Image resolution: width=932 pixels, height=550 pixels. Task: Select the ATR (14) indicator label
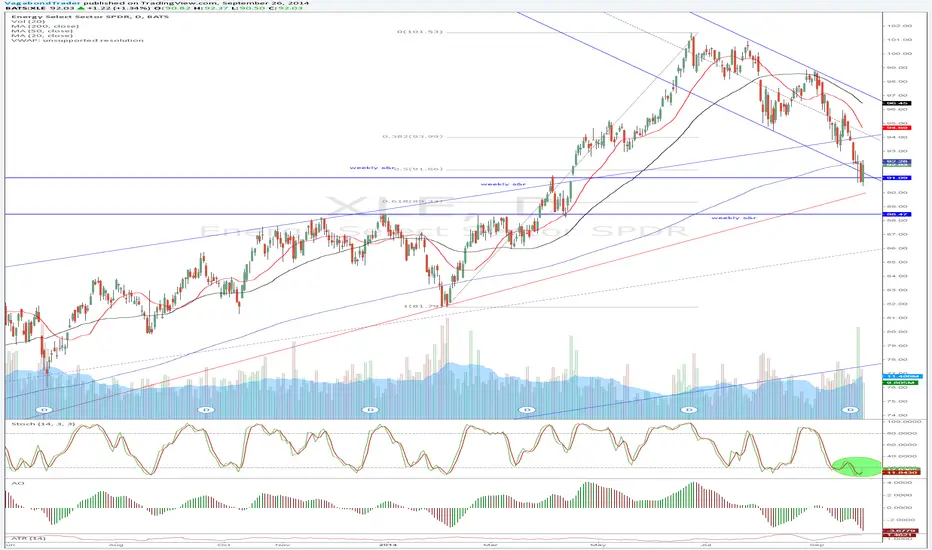coord(29,538)
